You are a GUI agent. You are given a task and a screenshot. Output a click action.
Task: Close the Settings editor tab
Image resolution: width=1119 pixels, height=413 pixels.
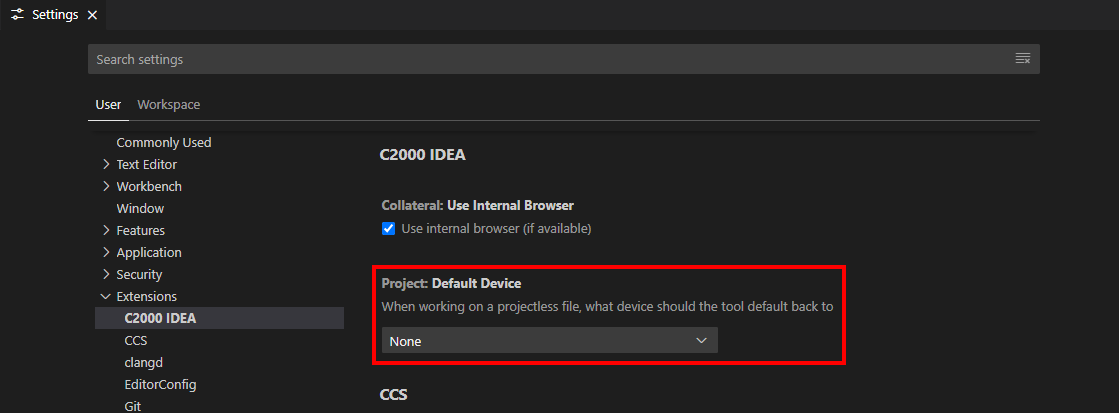(x=92, y=15)
